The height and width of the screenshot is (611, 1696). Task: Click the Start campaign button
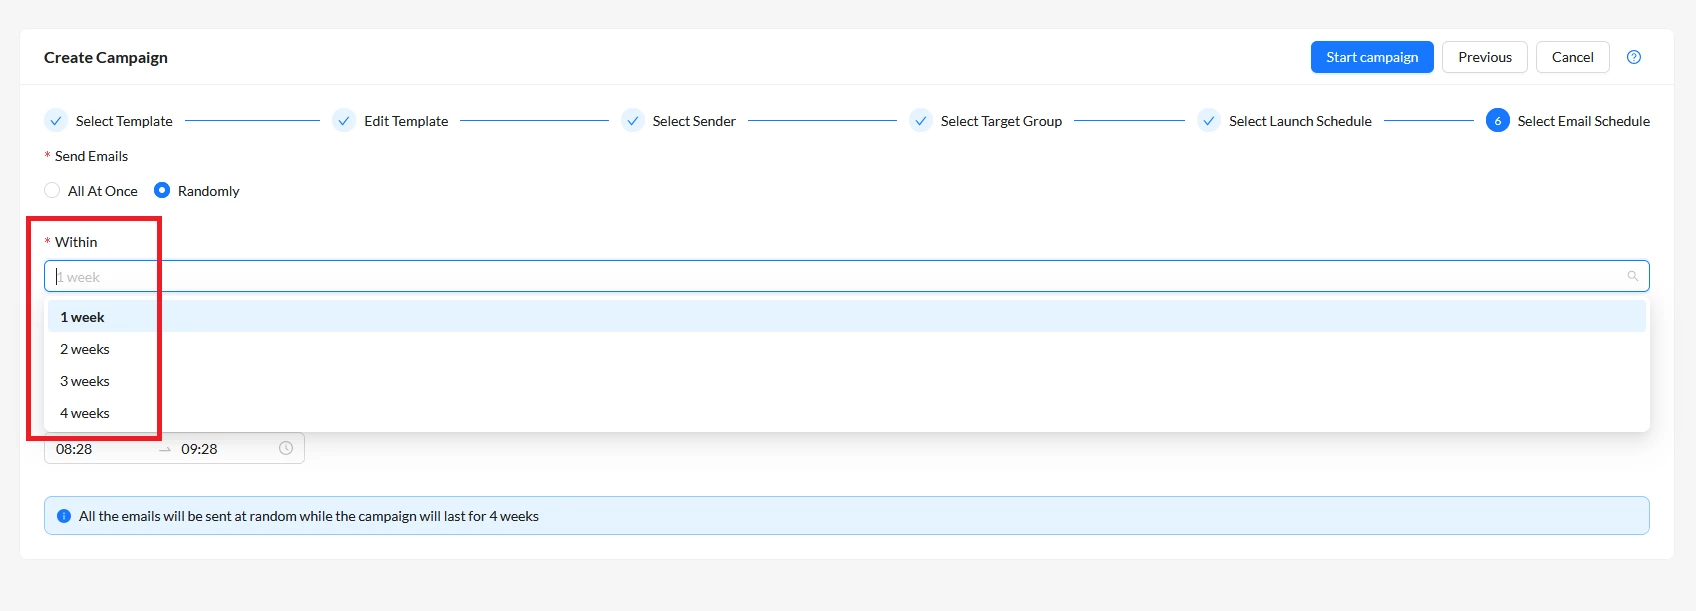(x=1372, y=57)
